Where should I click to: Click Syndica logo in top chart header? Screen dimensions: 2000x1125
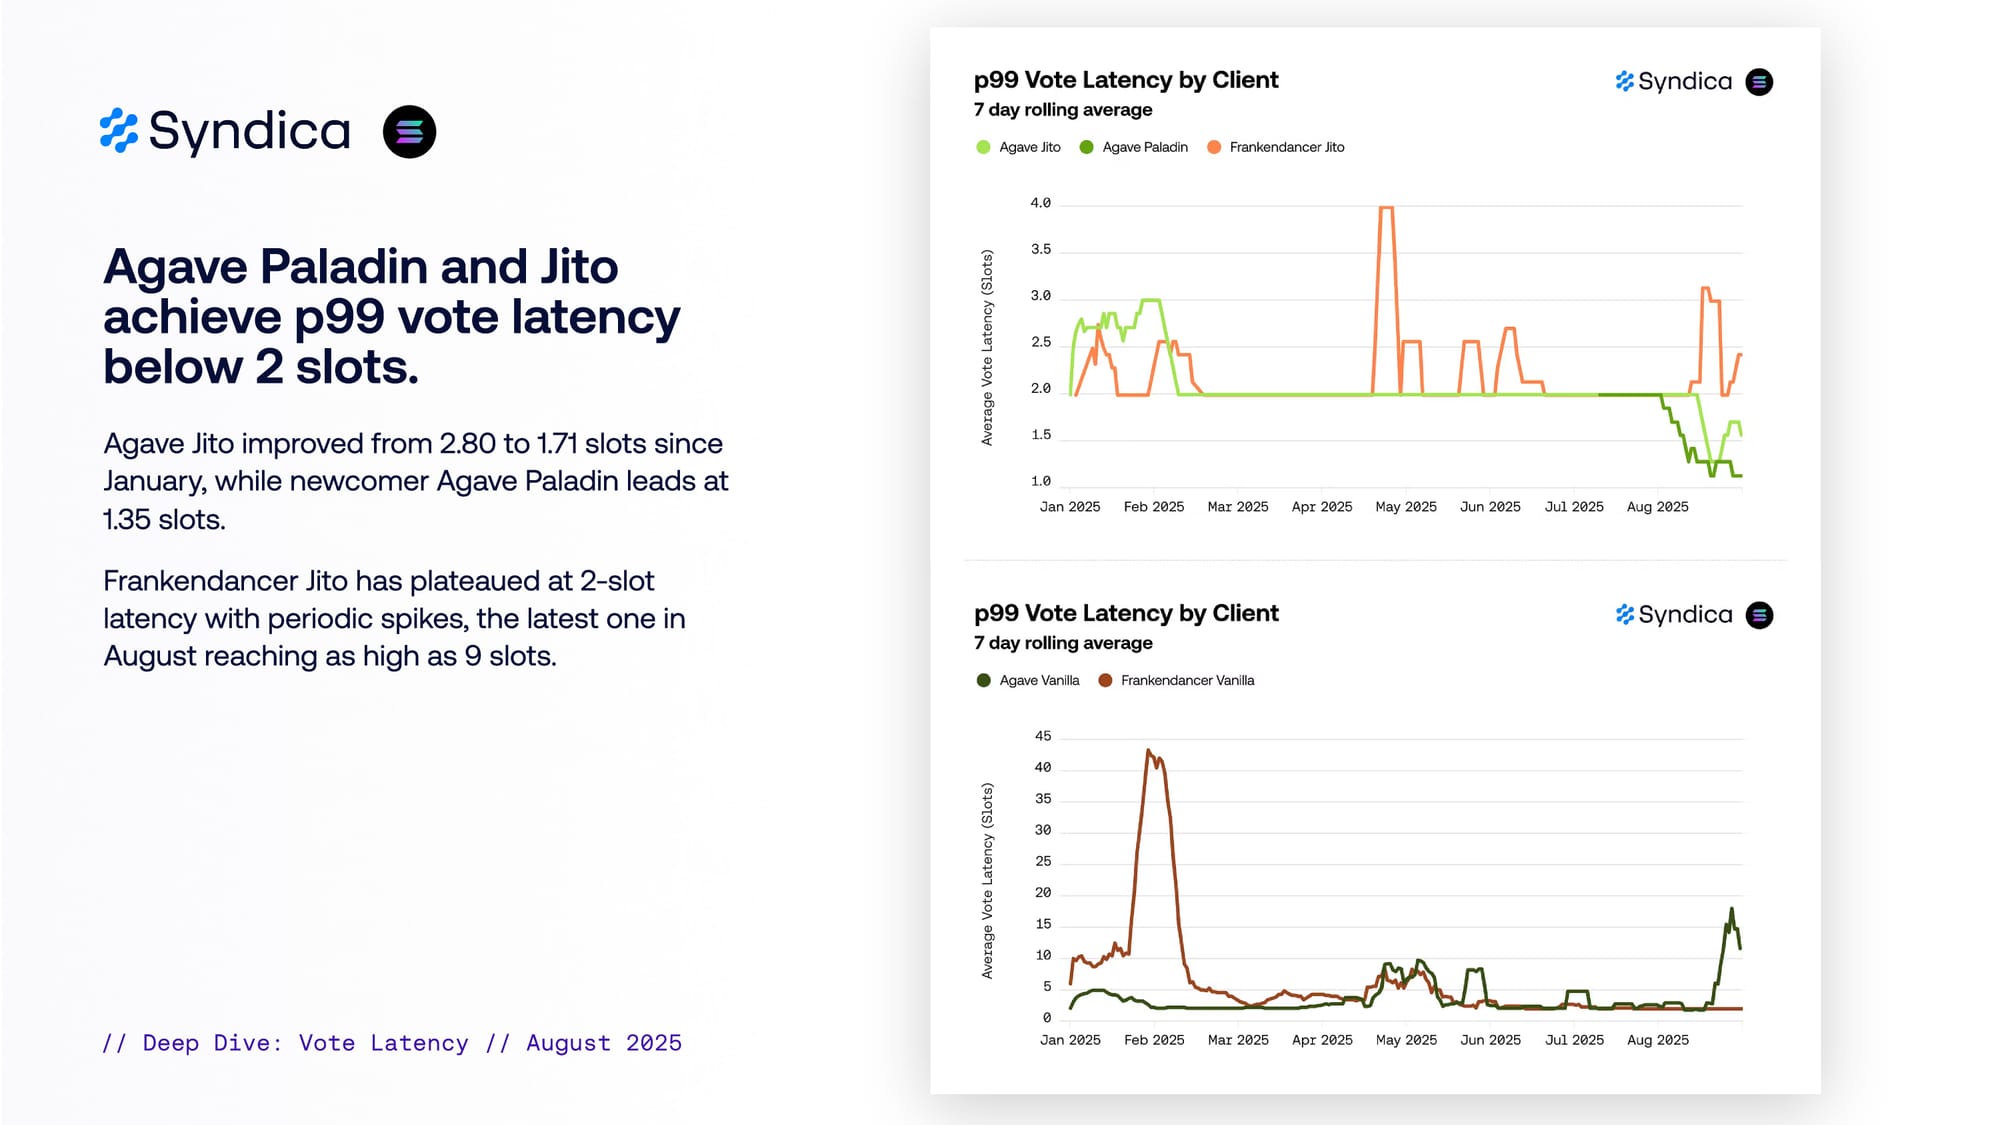1673,82
